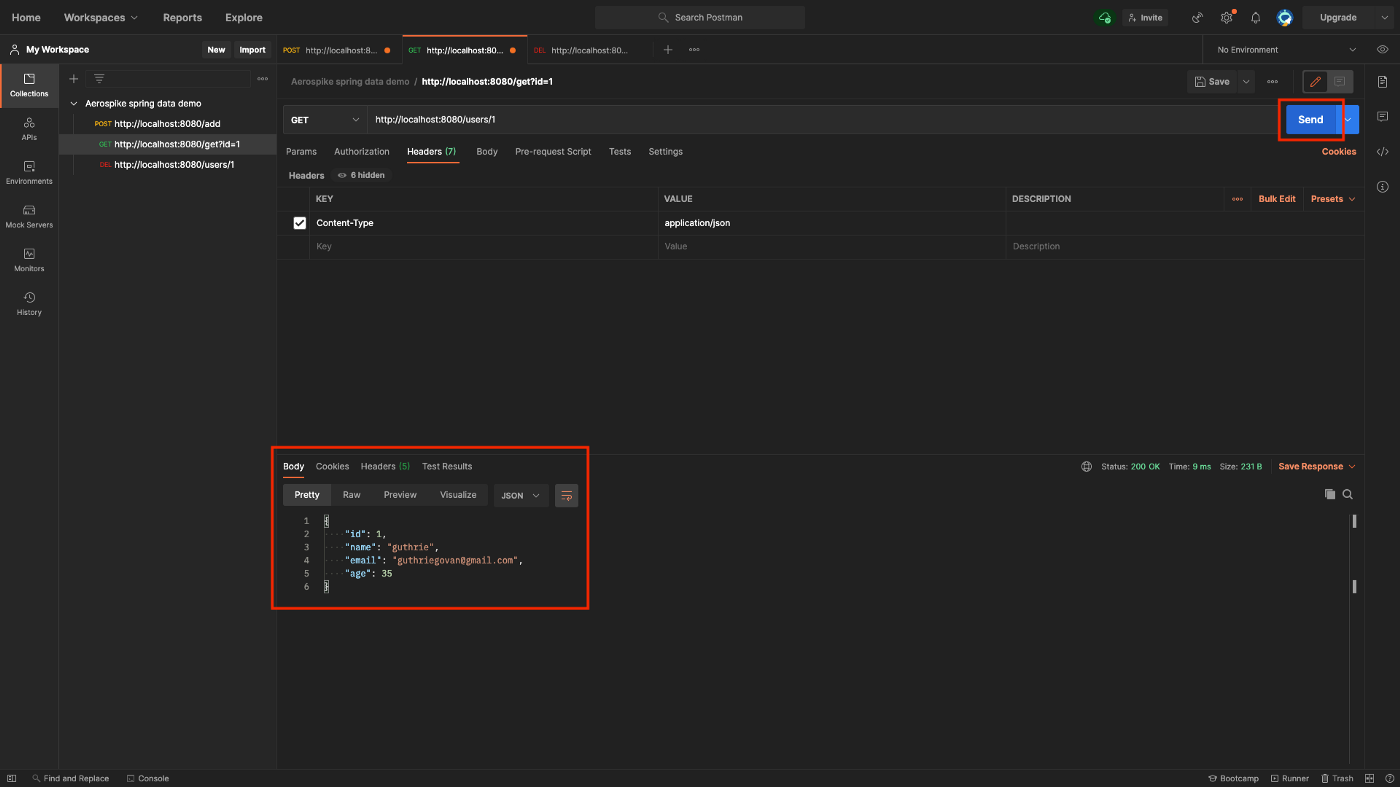This screenshot has height=787, width=1400.
Task: Open the Collections sidebar panel
Action: 29,85
